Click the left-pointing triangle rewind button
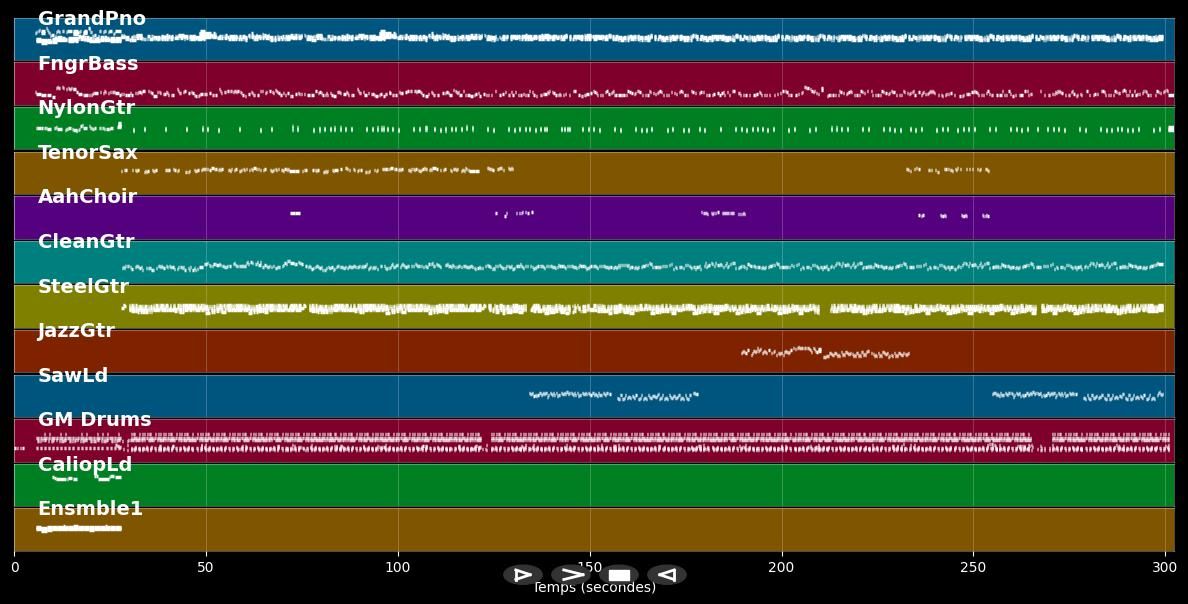 coord(666,575)
